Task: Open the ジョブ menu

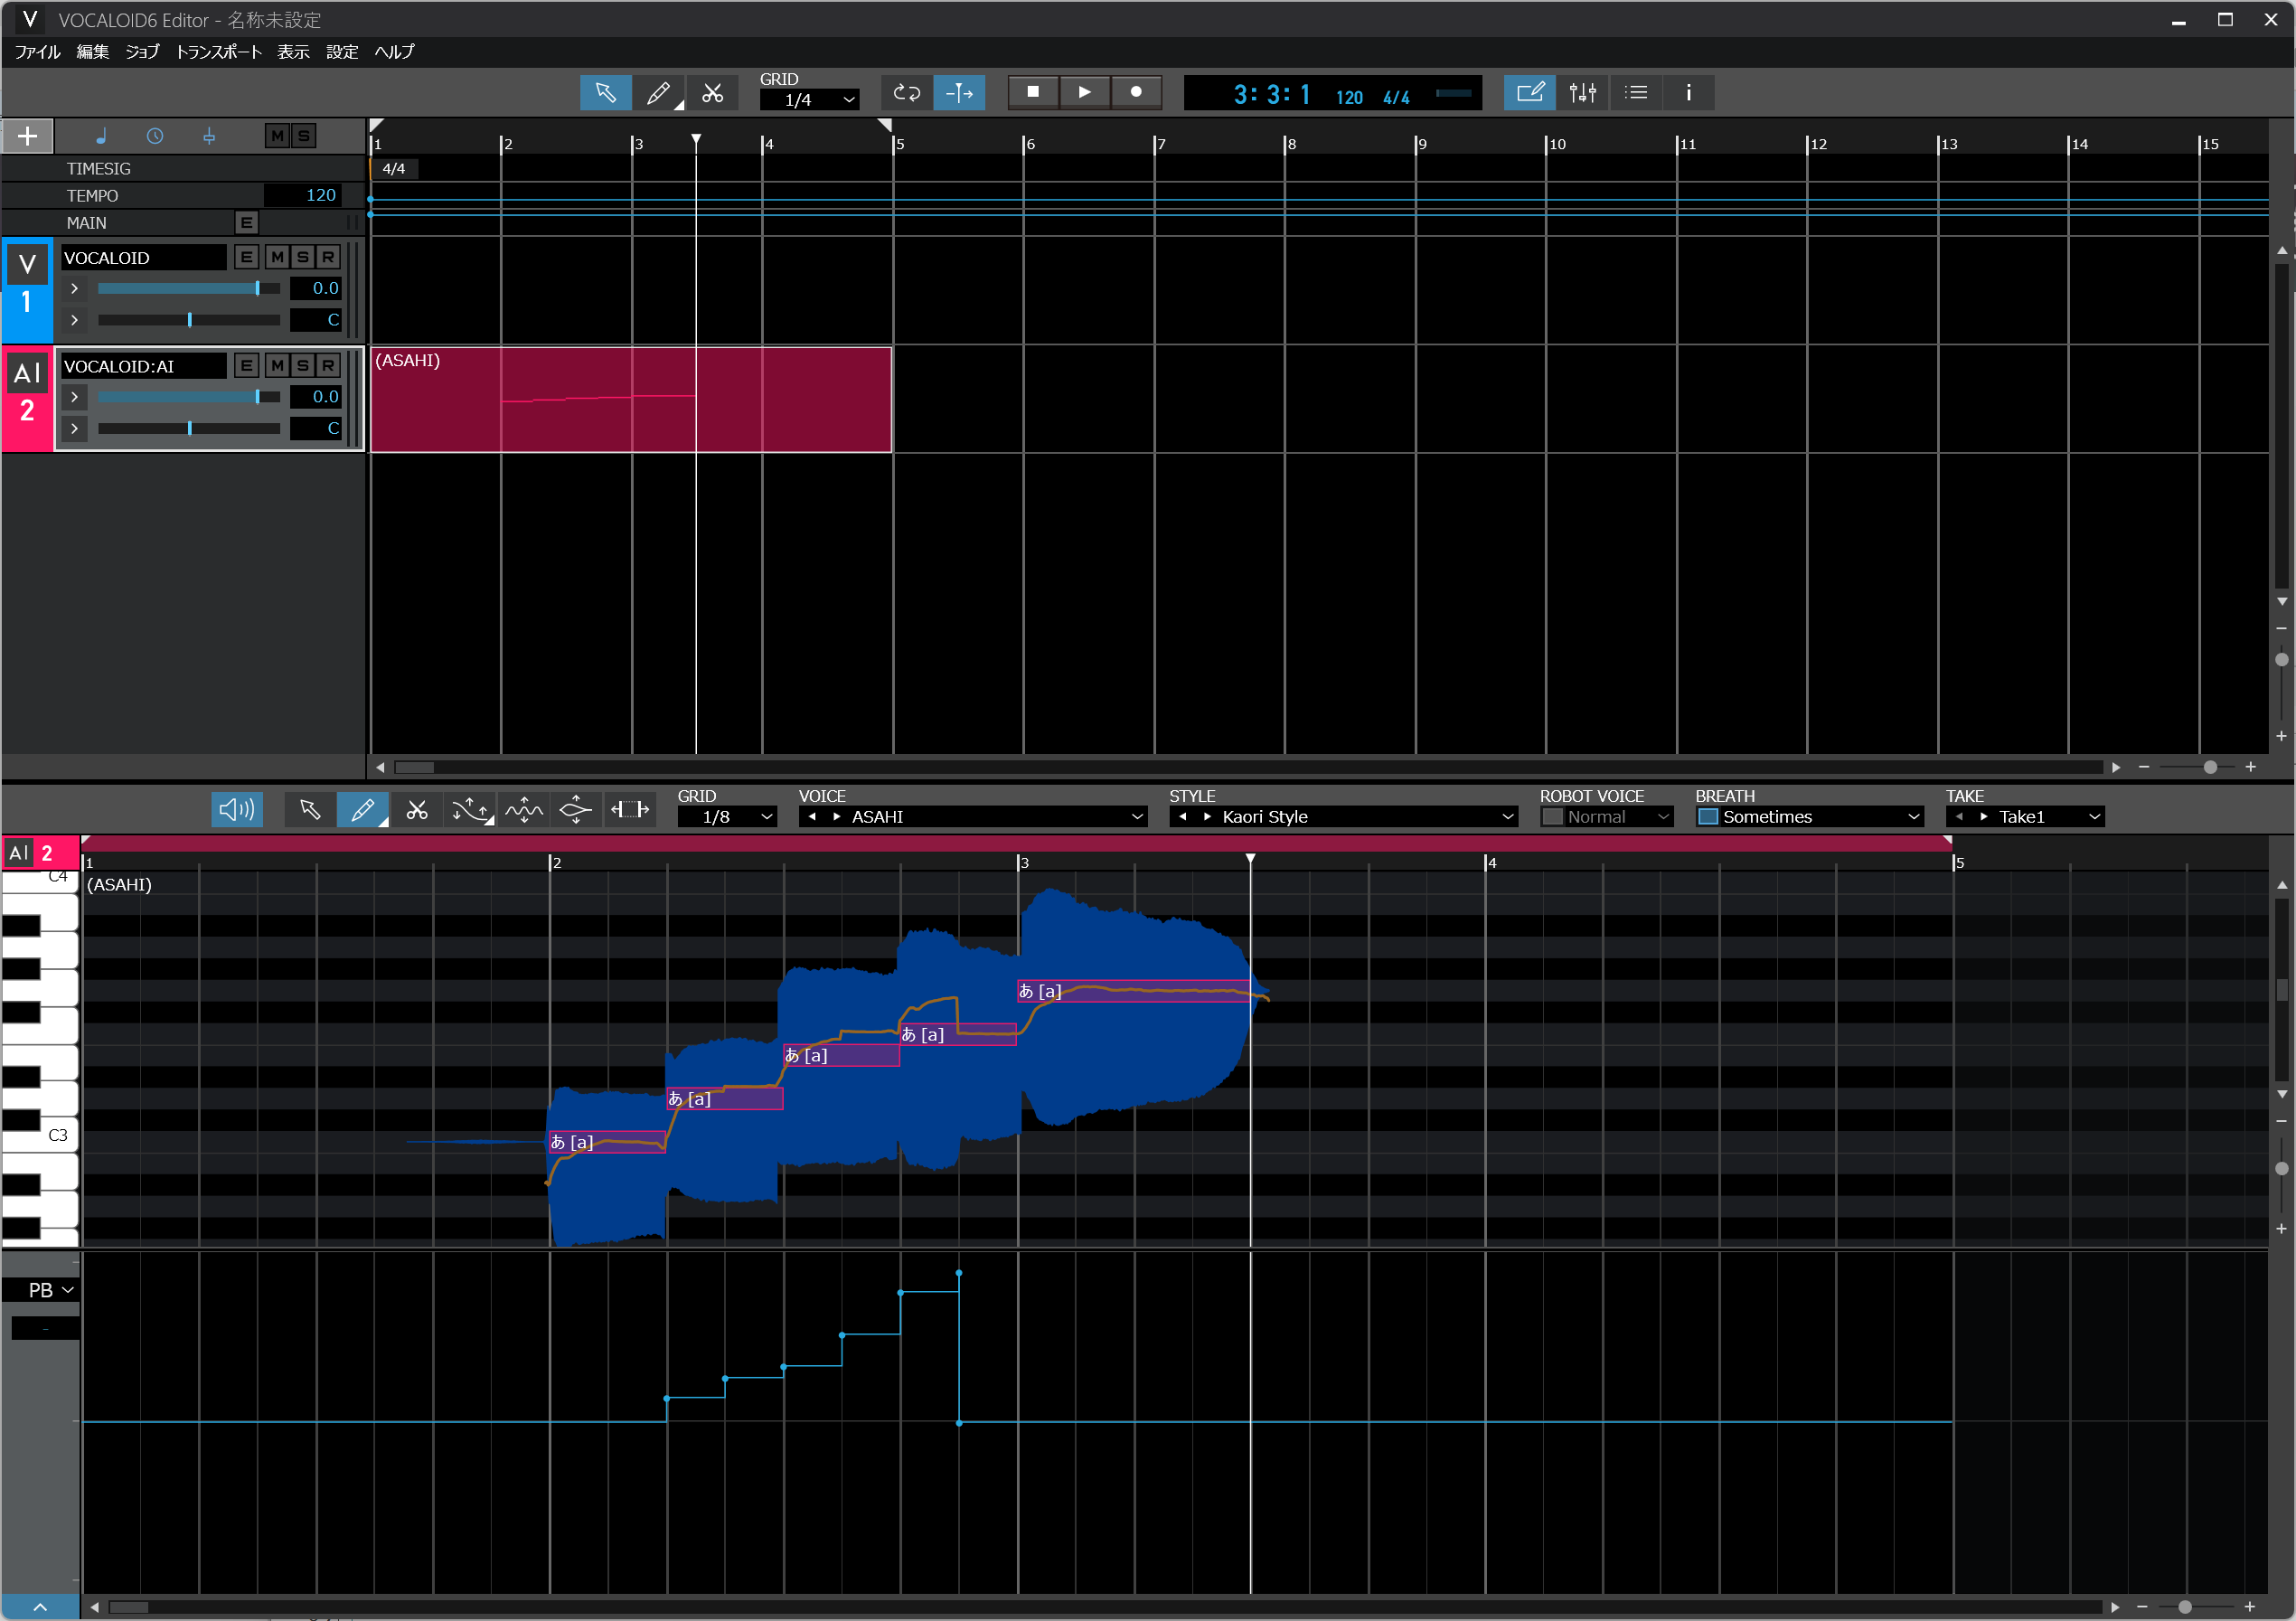Action: [142, 52]
